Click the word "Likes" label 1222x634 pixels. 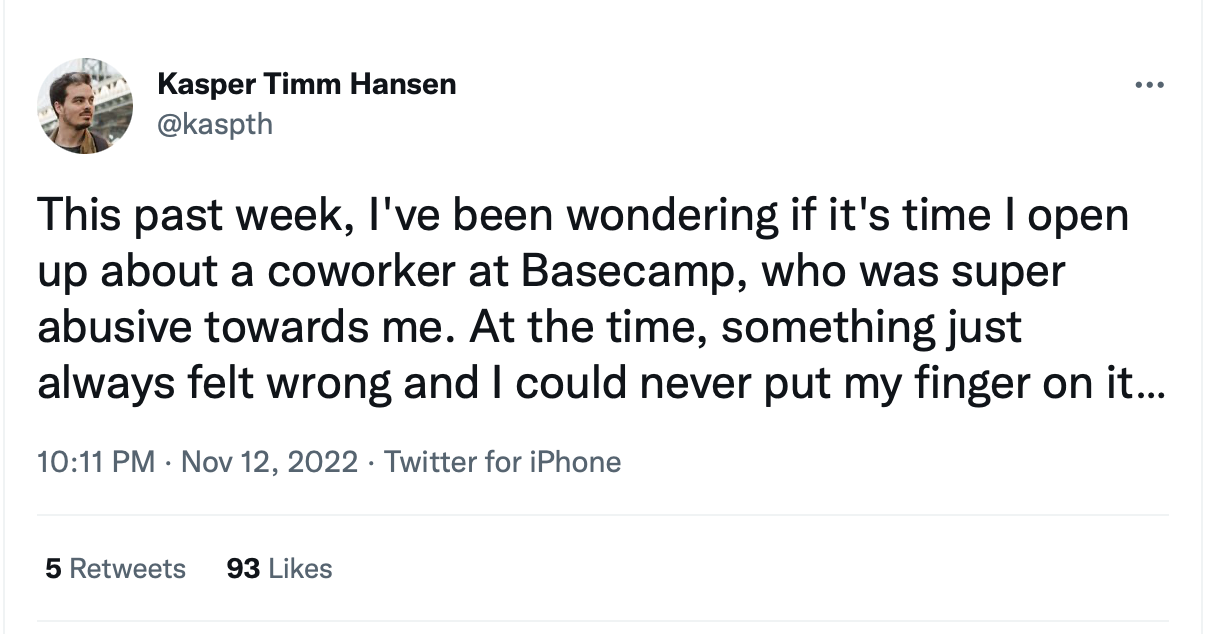pos(300,569)
